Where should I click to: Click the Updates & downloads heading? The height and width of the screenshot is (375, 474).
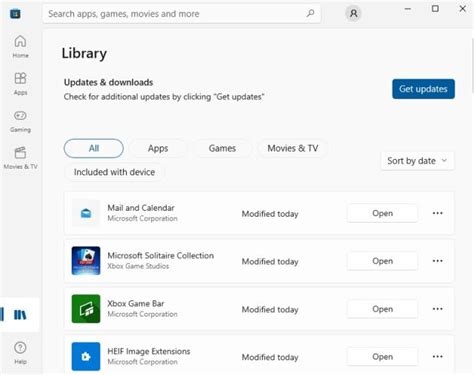click(108, 82)
